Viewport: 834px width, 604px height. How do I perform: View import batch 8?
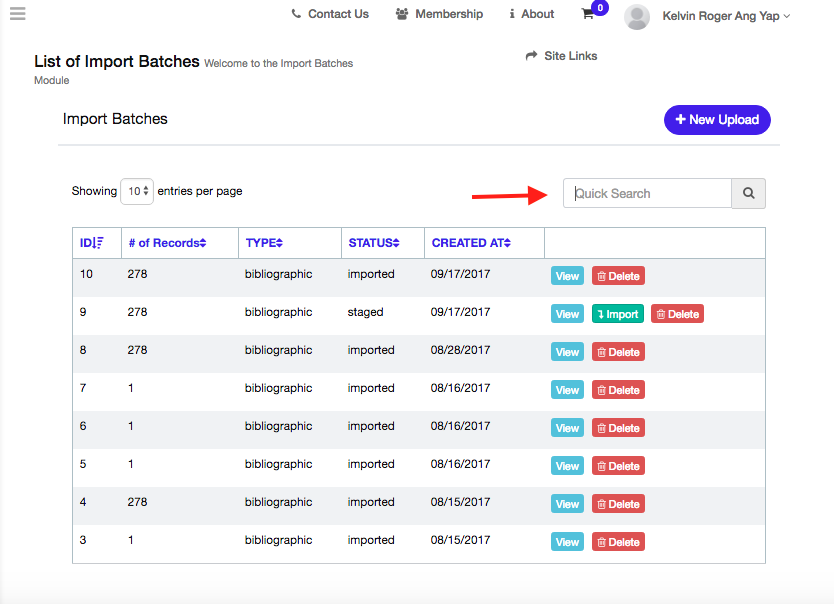(567, 352)
